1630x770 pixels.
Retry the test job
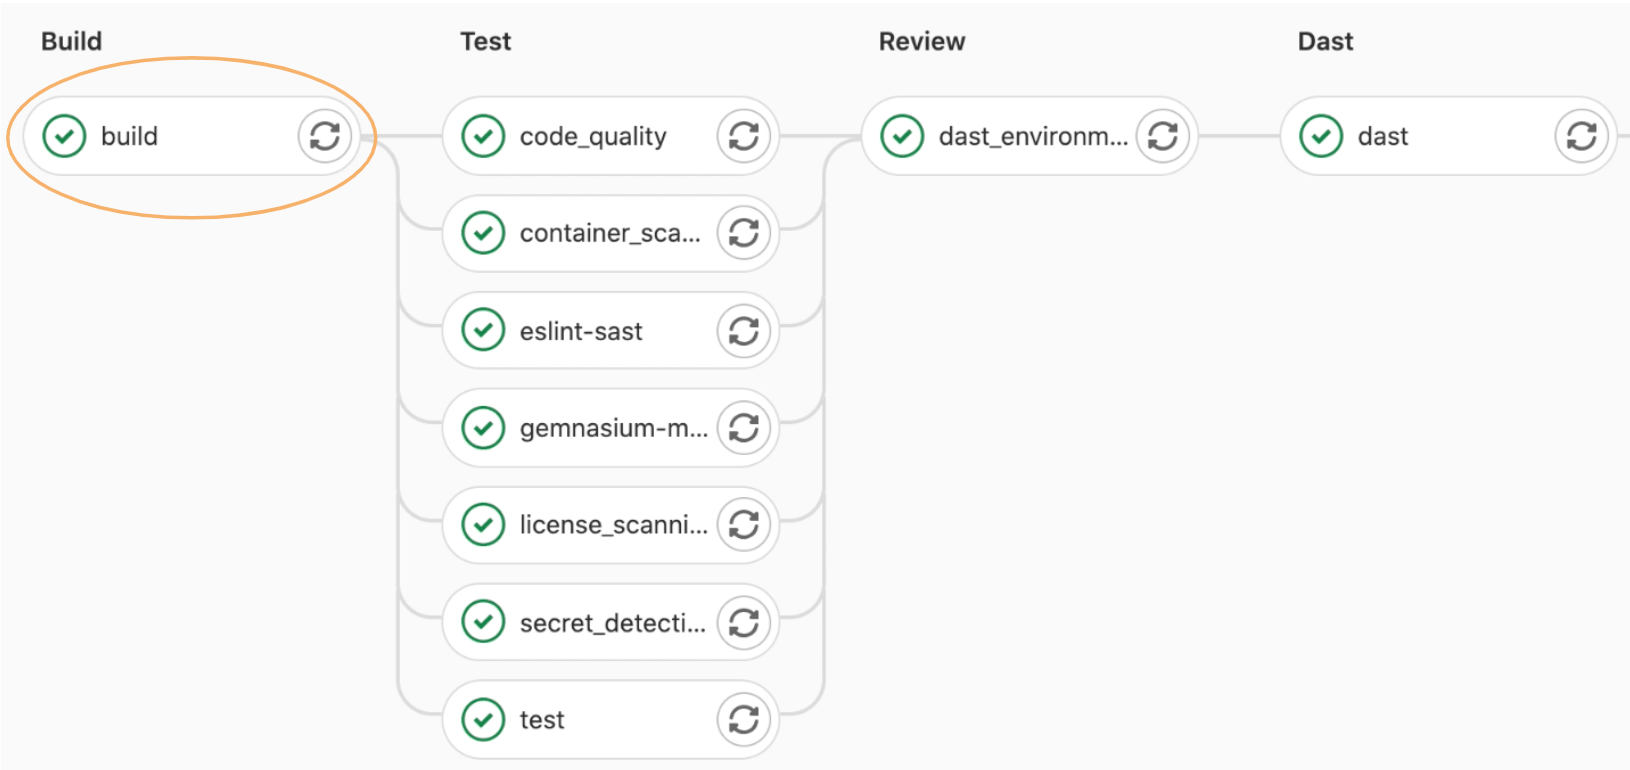pyautogui.click(x=744, y=719)
